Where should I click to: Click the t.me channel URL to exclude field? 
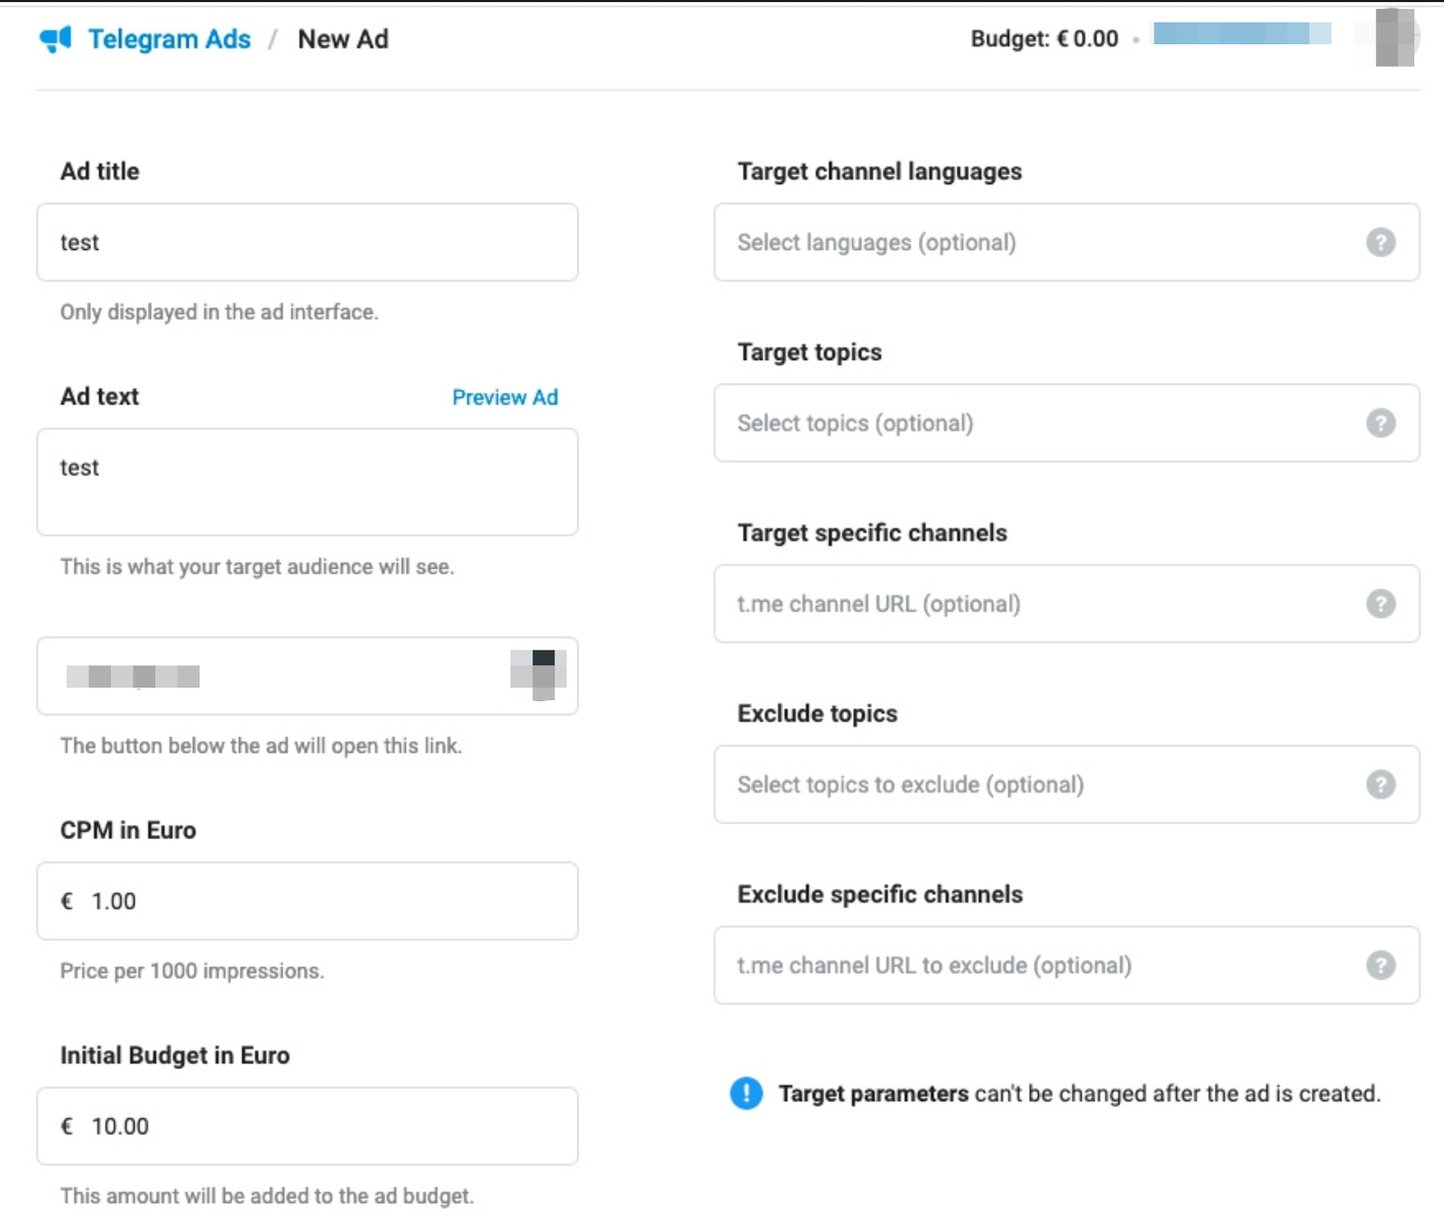pyautogui.click(x=1040, y=965)
